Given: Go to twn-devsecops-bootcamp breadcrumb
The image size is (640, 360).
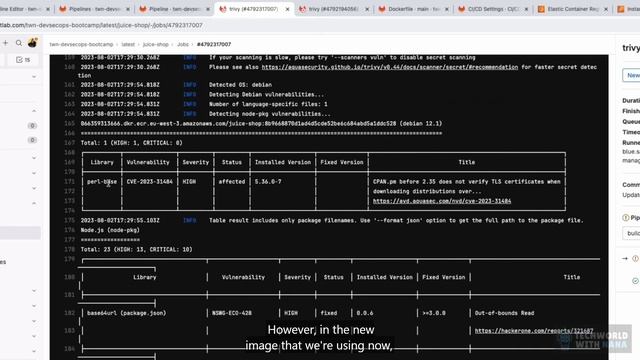Looking at the screenshot, I should point(81,44).
